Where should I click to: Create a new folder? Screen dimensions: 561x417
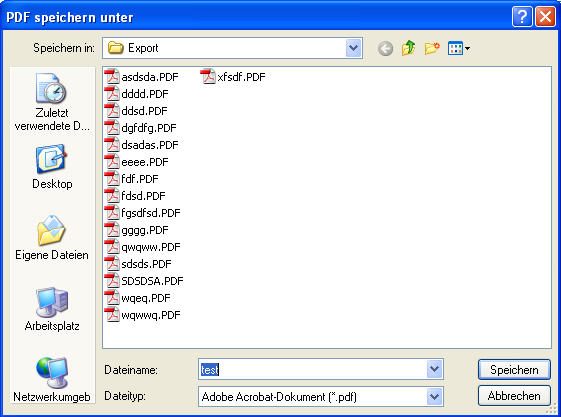coord(432,48)
